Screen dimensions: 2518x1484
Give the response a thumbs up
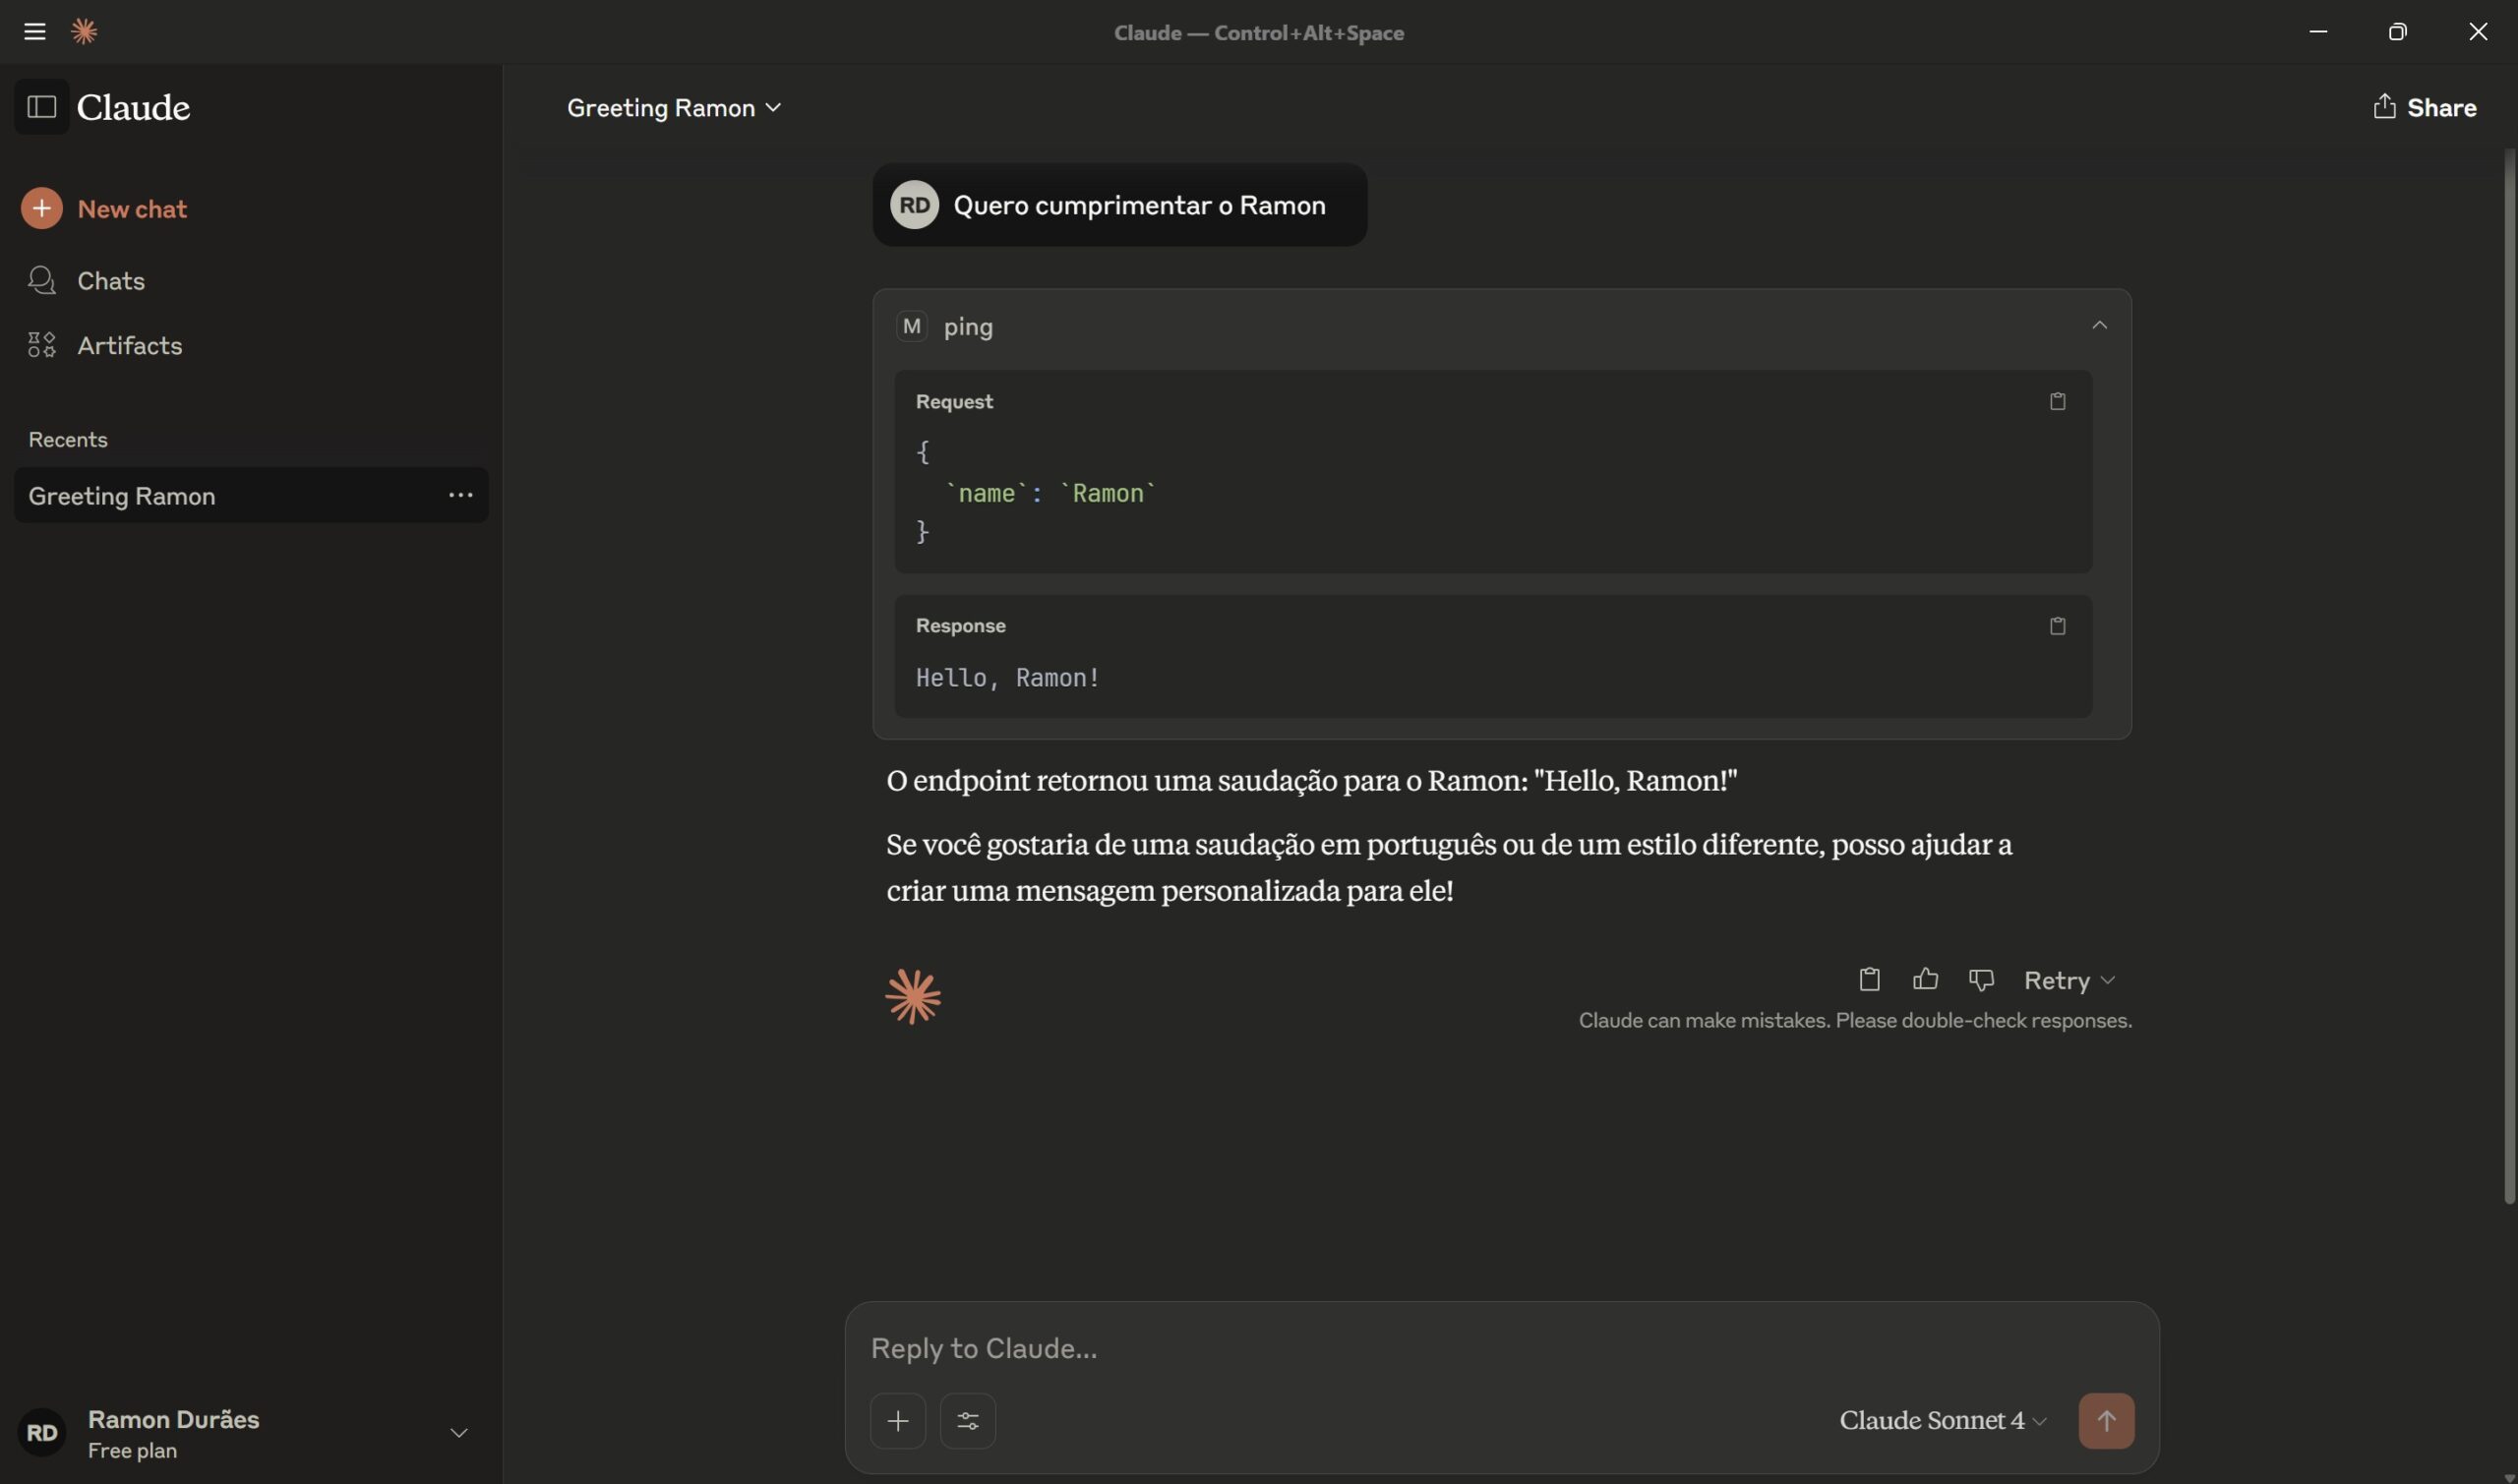[x=1925, y=979]
